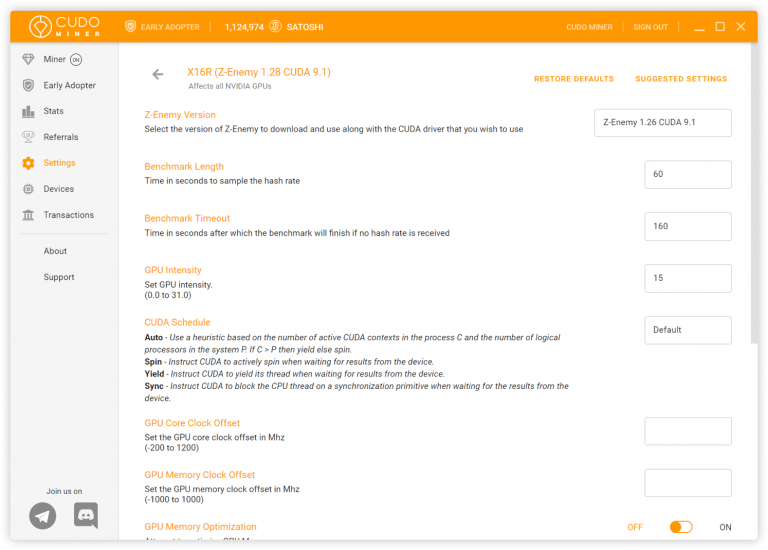This screenshot has width=768, height=550.
Task: Go back using the arrow icon
Action: click(x=158, y=74)
